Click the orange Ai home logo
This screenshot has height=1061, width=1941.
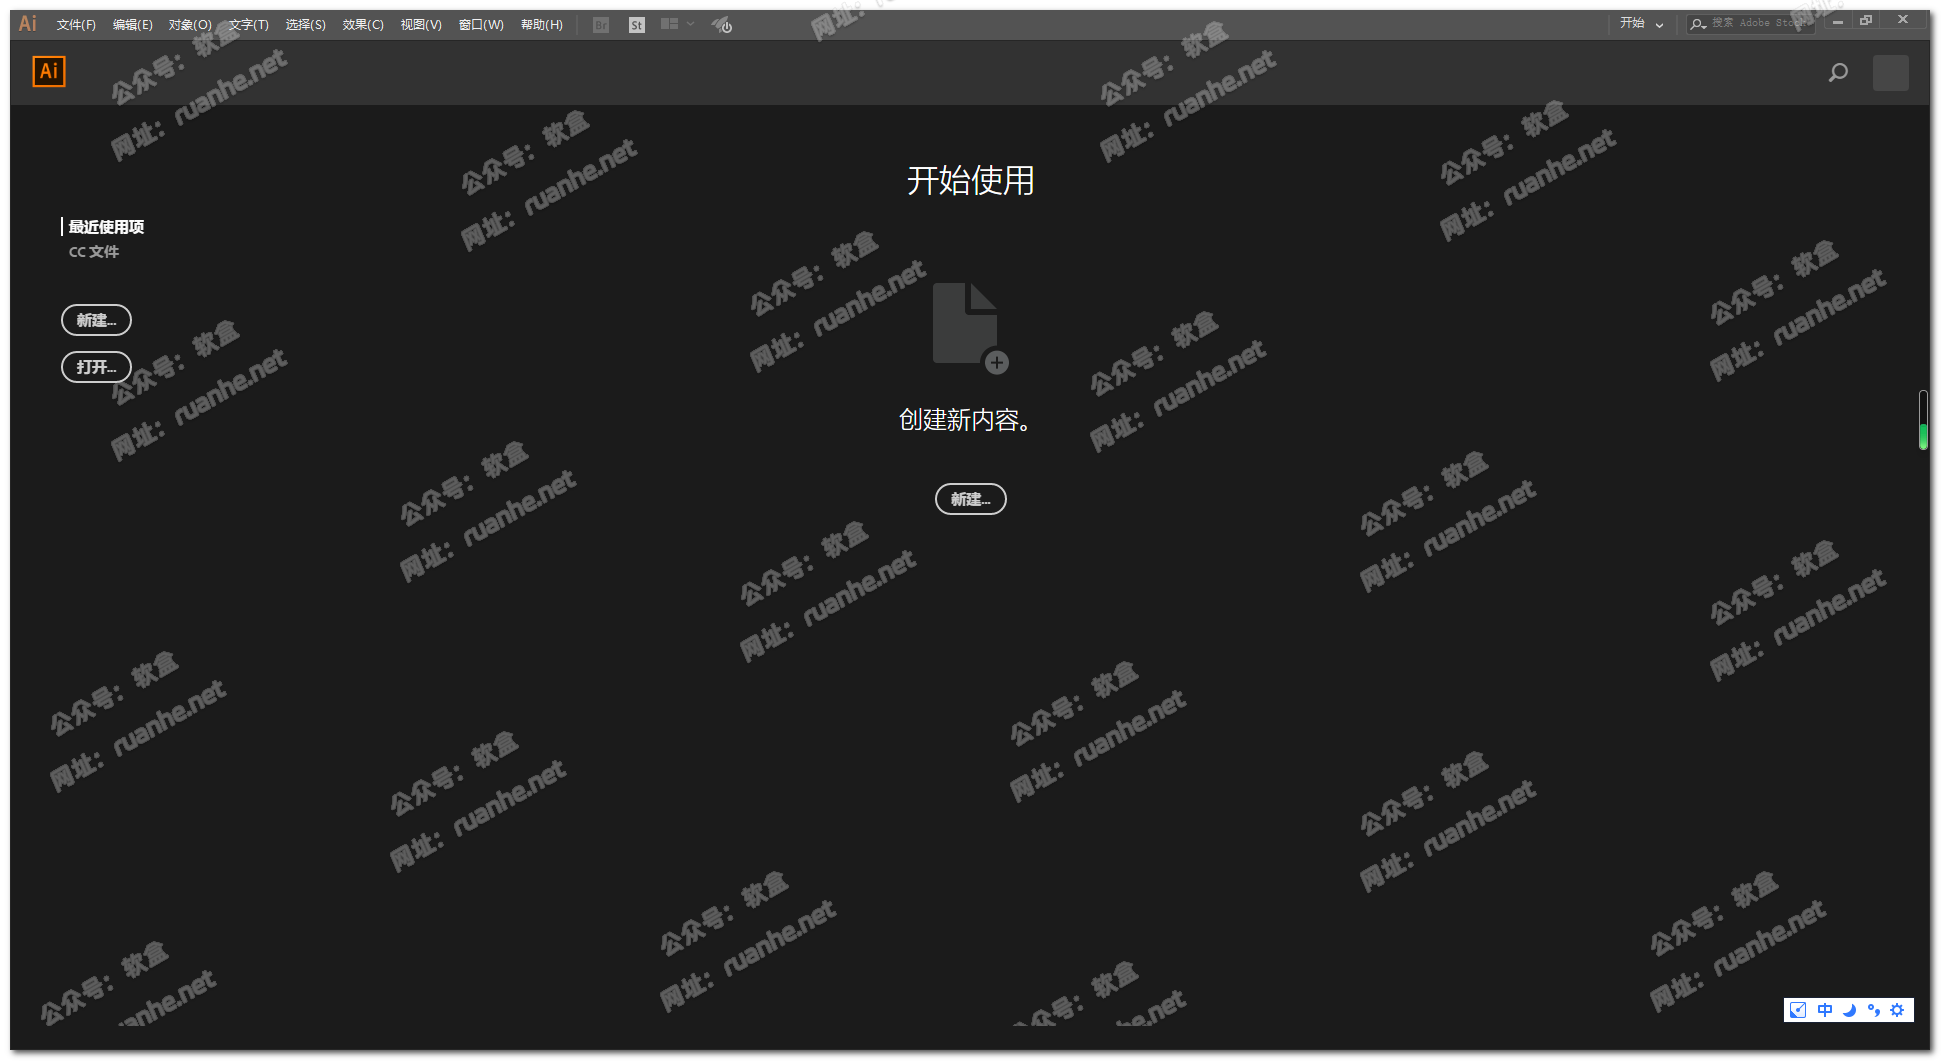[x=49, y=71]
